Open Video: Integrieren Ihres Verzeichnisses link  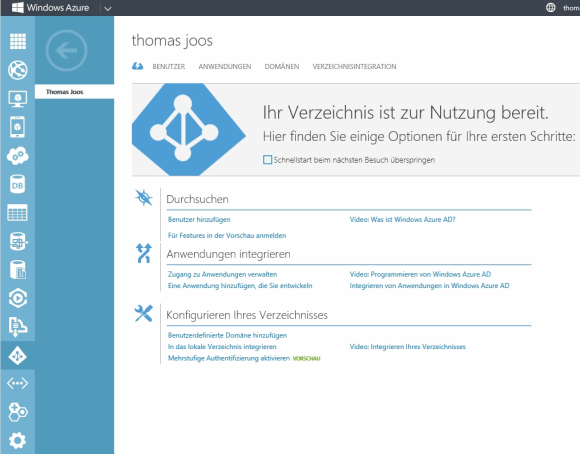point(408,347)
